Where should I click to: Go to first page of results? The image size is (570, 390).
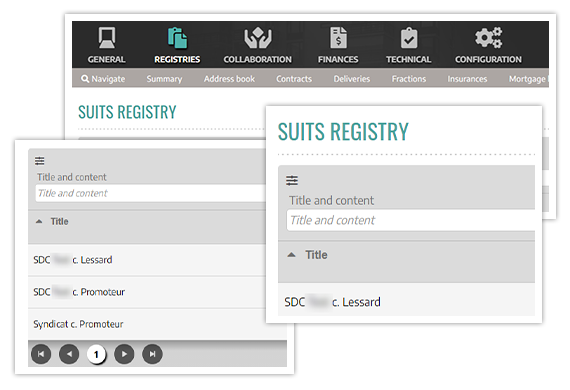click(41, 354)
